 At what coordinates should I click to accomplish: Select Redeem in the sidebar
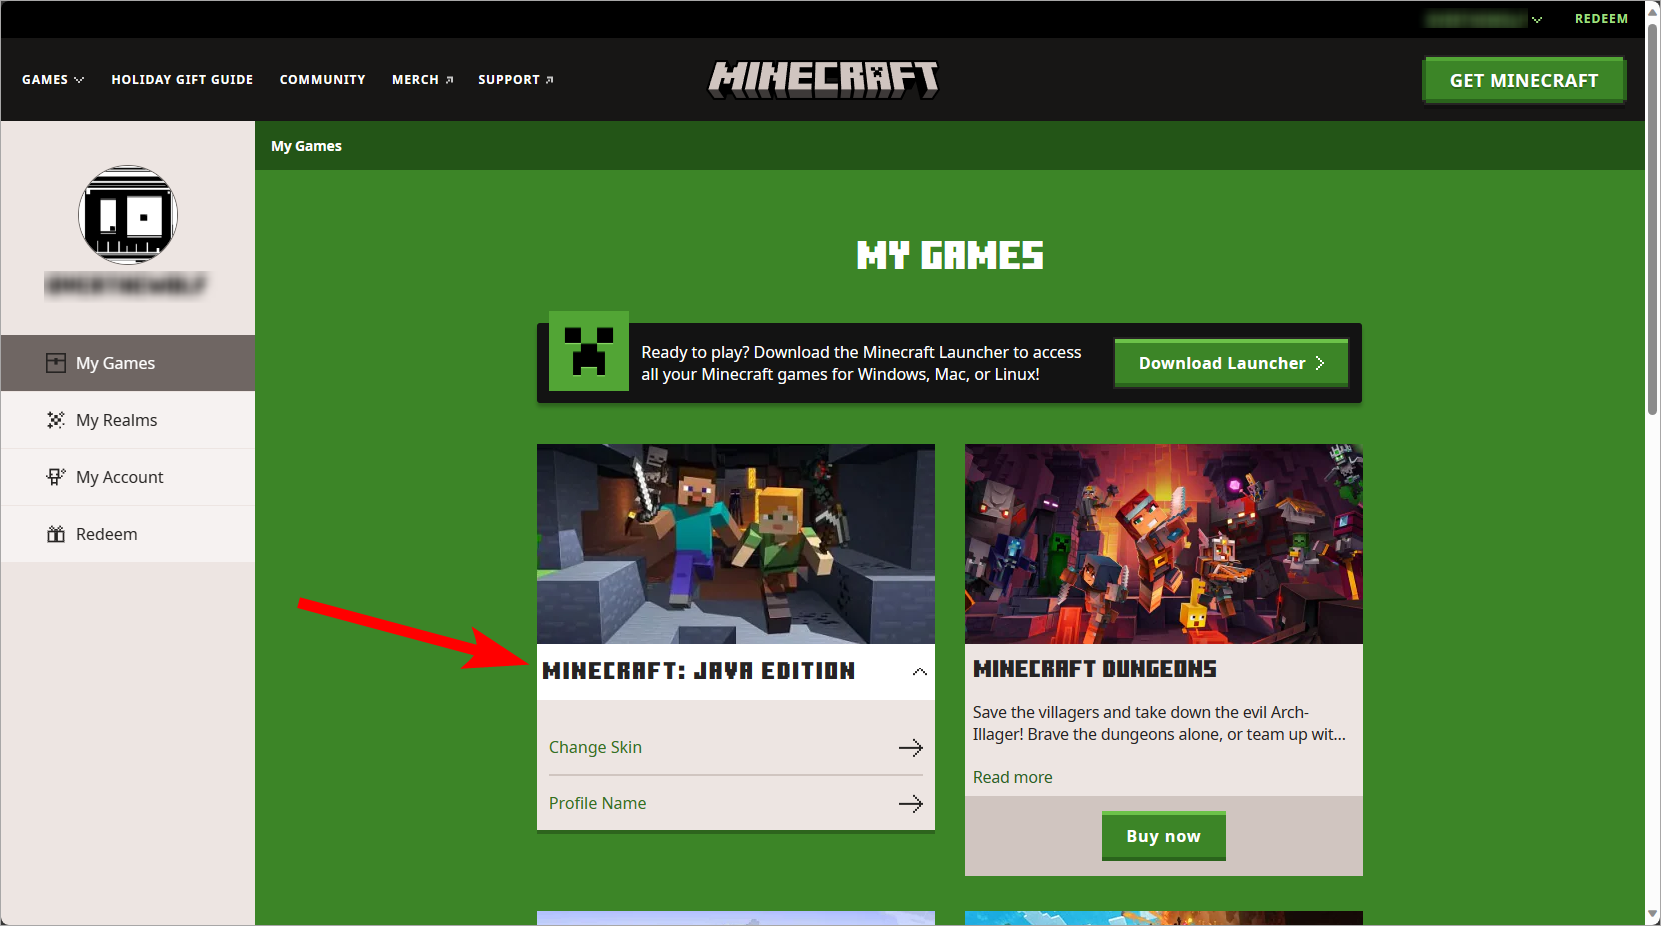click(x=128, y=534)
